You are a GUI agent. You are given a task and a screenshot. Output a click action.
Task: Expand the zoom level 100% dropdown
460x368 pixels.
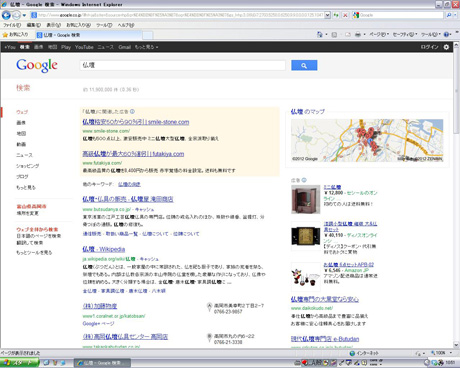click(x=451, y=353)
